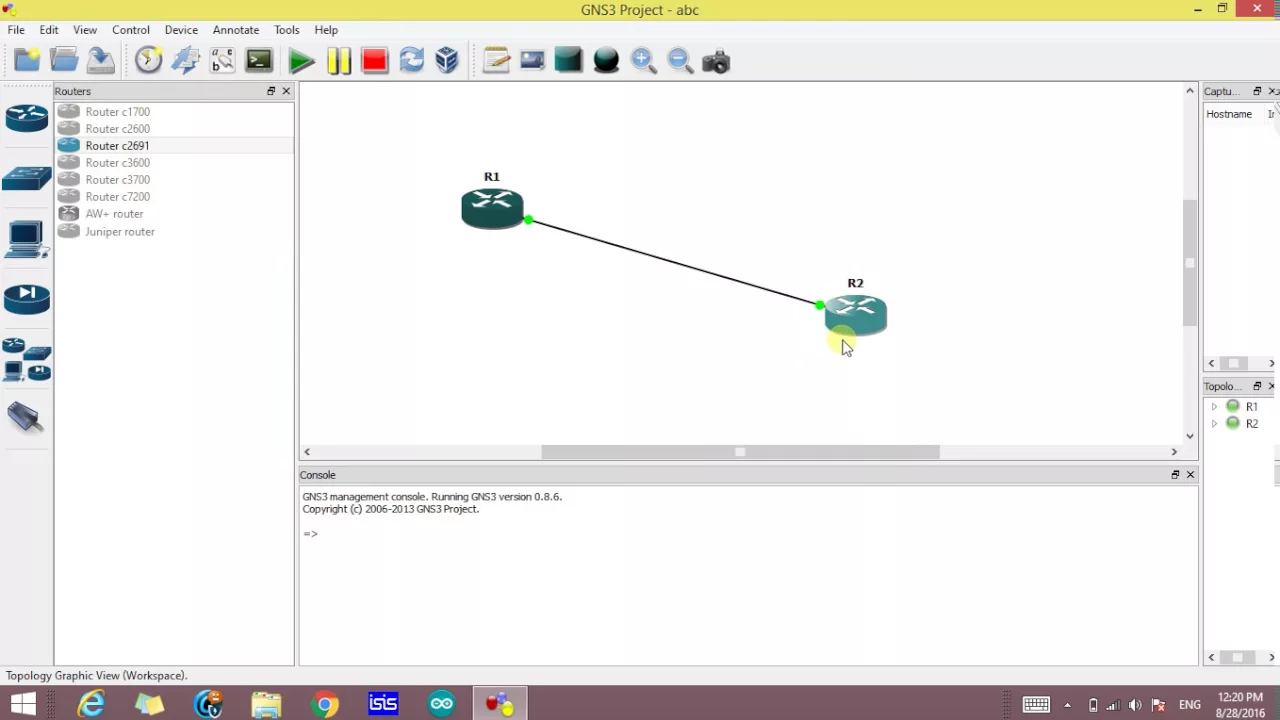The width and height of the screenshot is (1280, 720).
Task: Undock the Routers panel
Action: point(271,91)
